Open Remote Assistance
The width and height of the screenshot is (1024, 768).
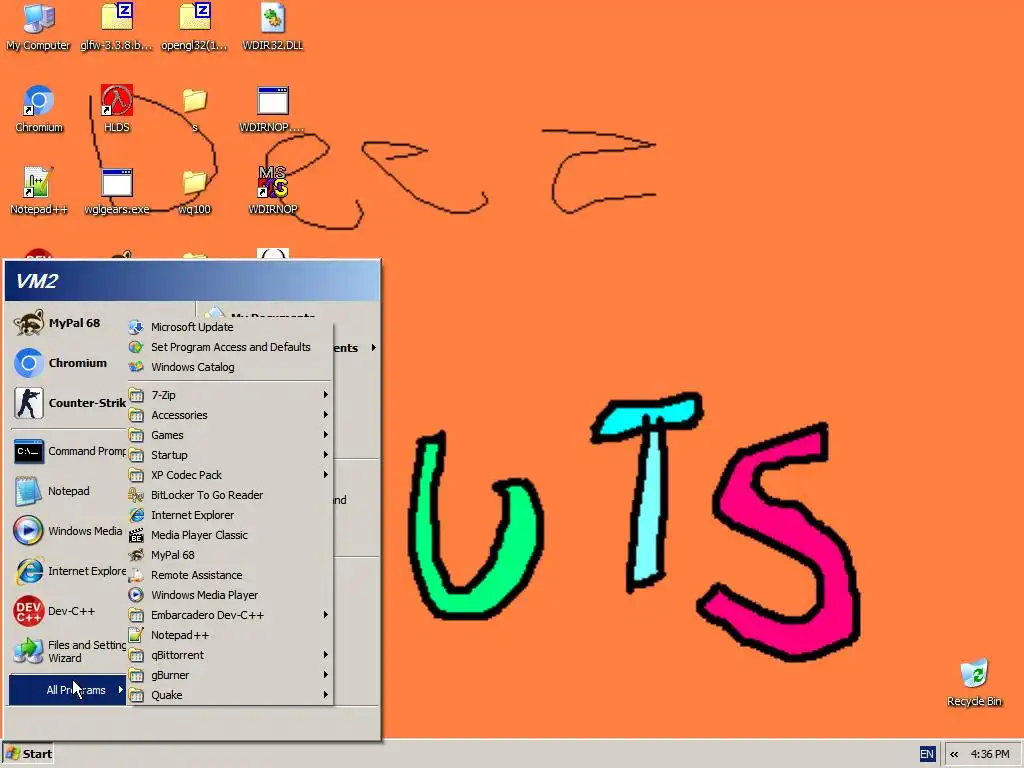[x=230, y=575]
